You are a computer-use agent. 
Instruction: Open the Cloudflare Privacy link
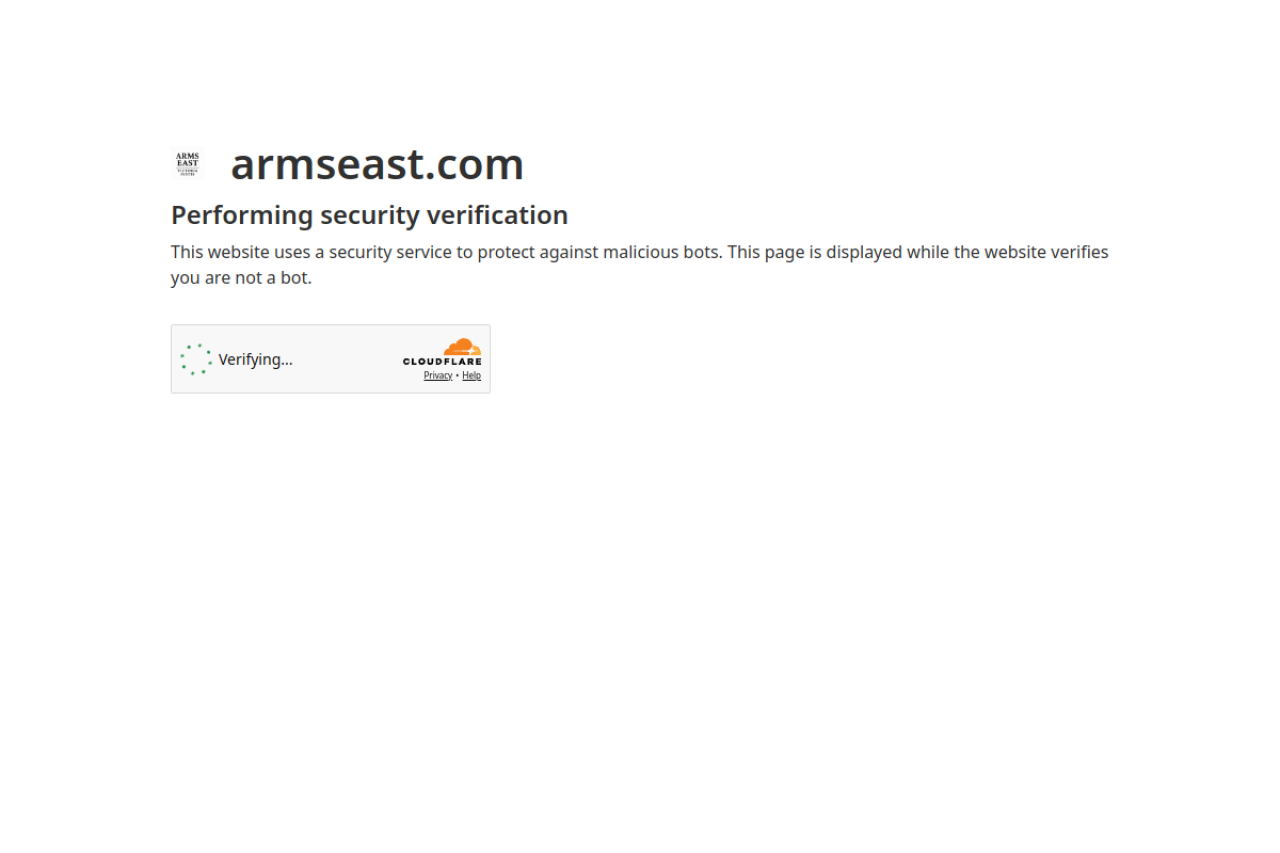coord(438,376)
